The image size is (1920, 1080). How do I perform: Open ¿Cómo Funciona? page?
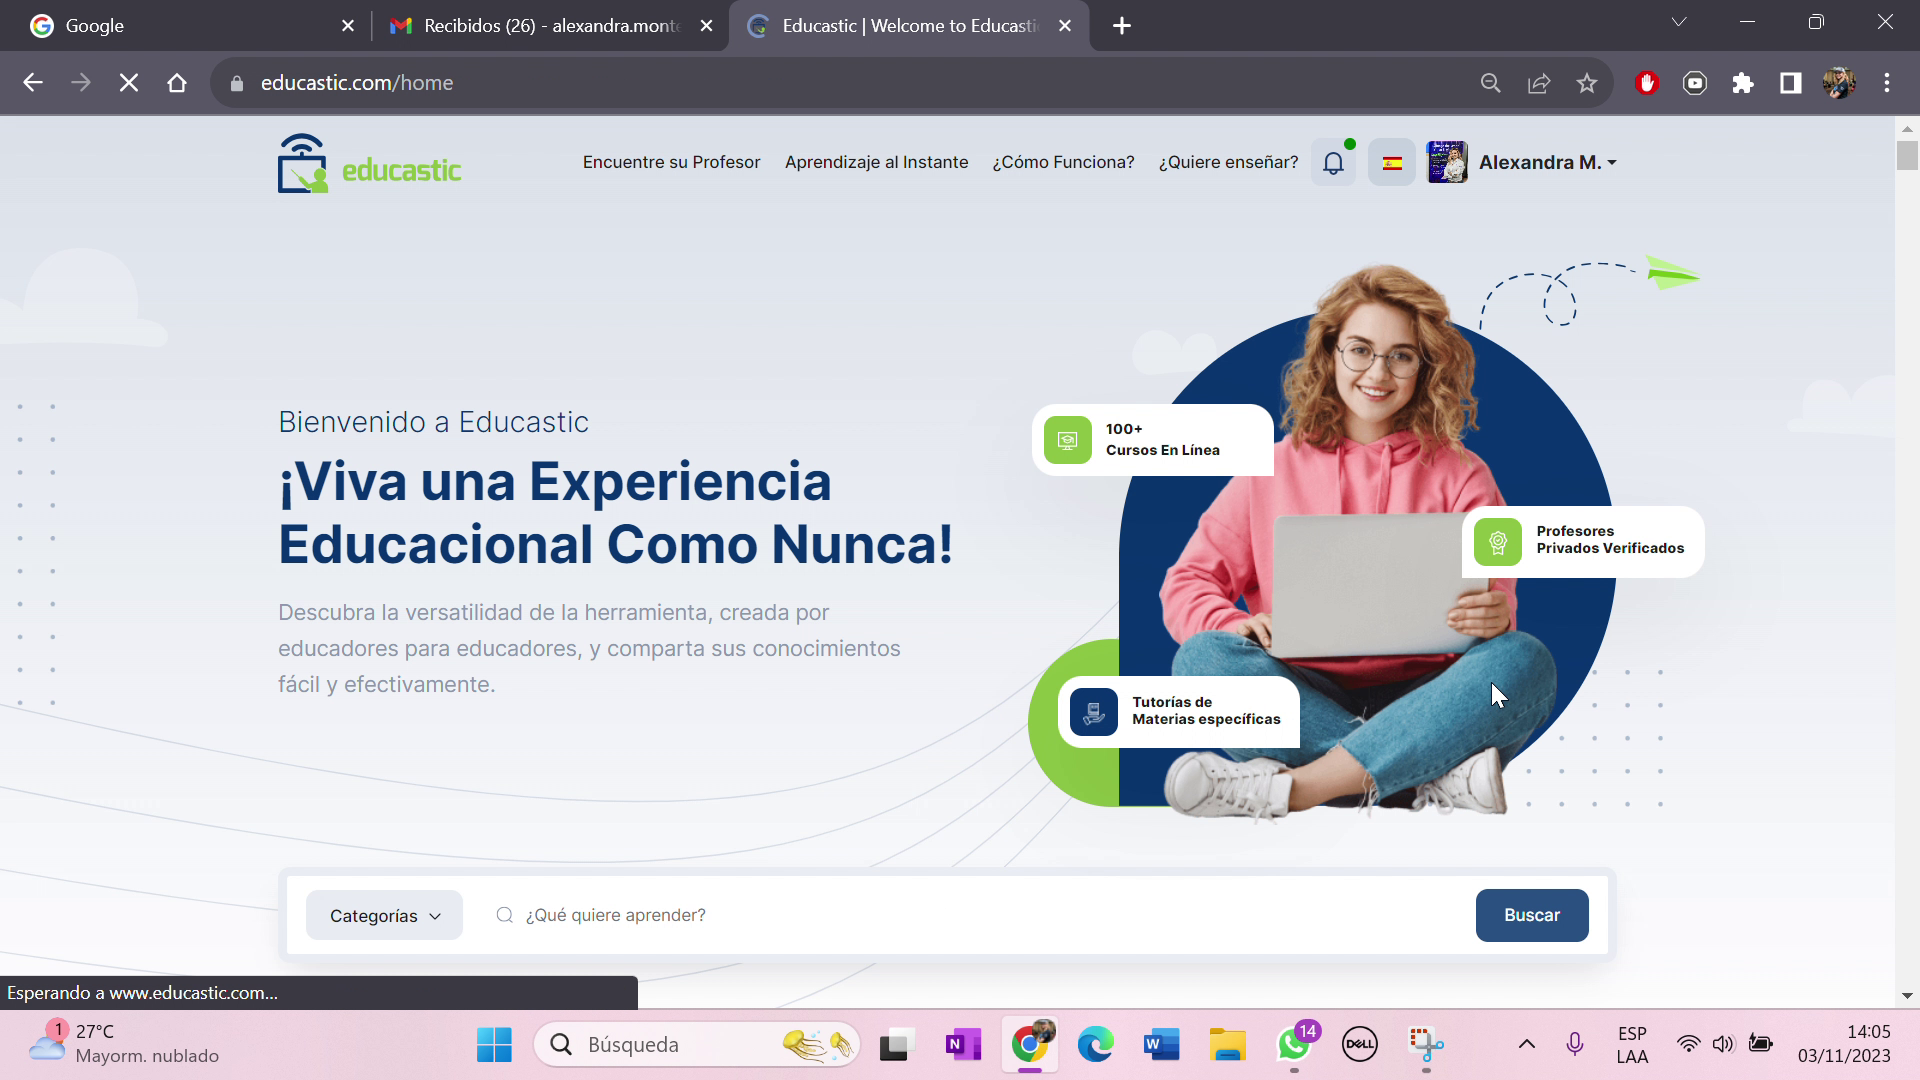coord(1063,162)
